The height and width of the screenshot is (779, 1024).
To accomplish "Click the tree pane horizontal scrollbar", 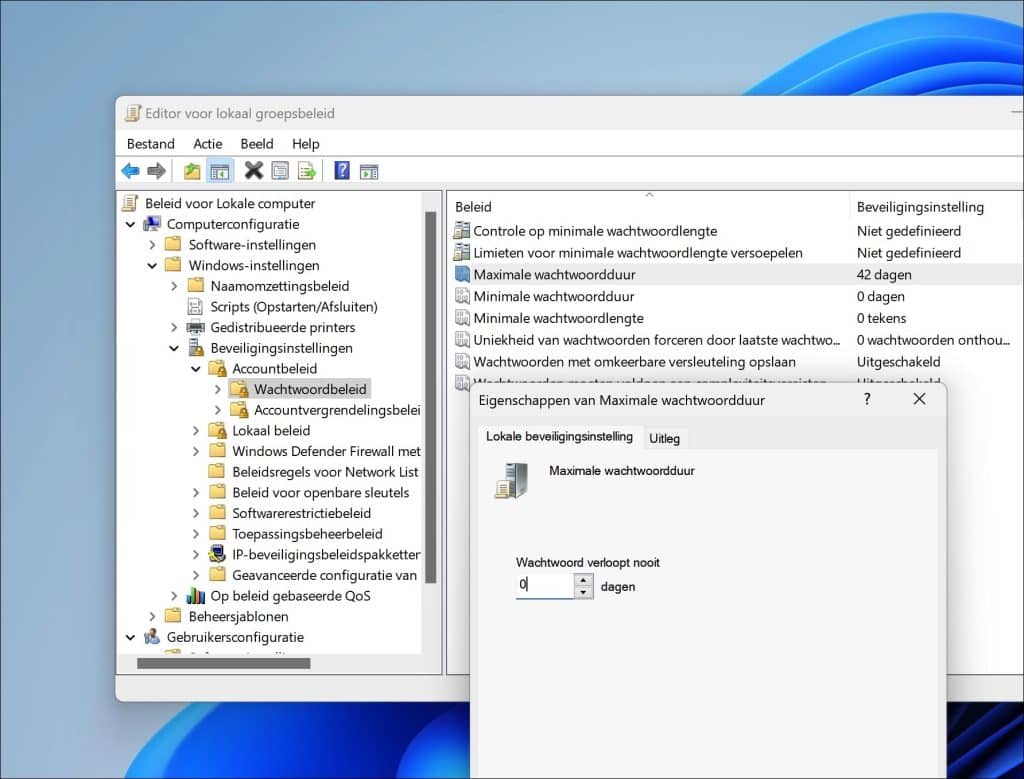I will (x=223, y=663).
